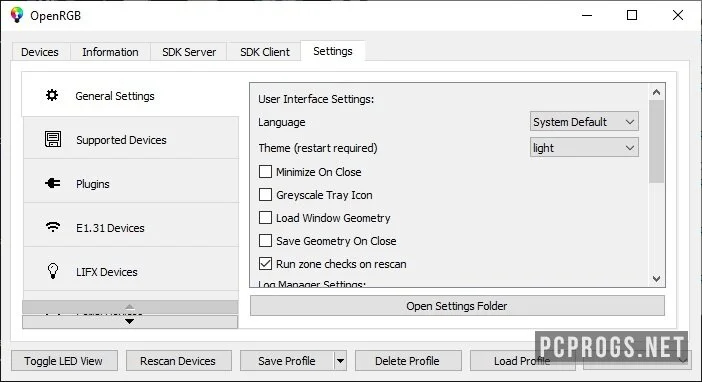This screenshot has height=382, width=702.
Task: Open the Language dropdown
Action: tap(584, 122)
